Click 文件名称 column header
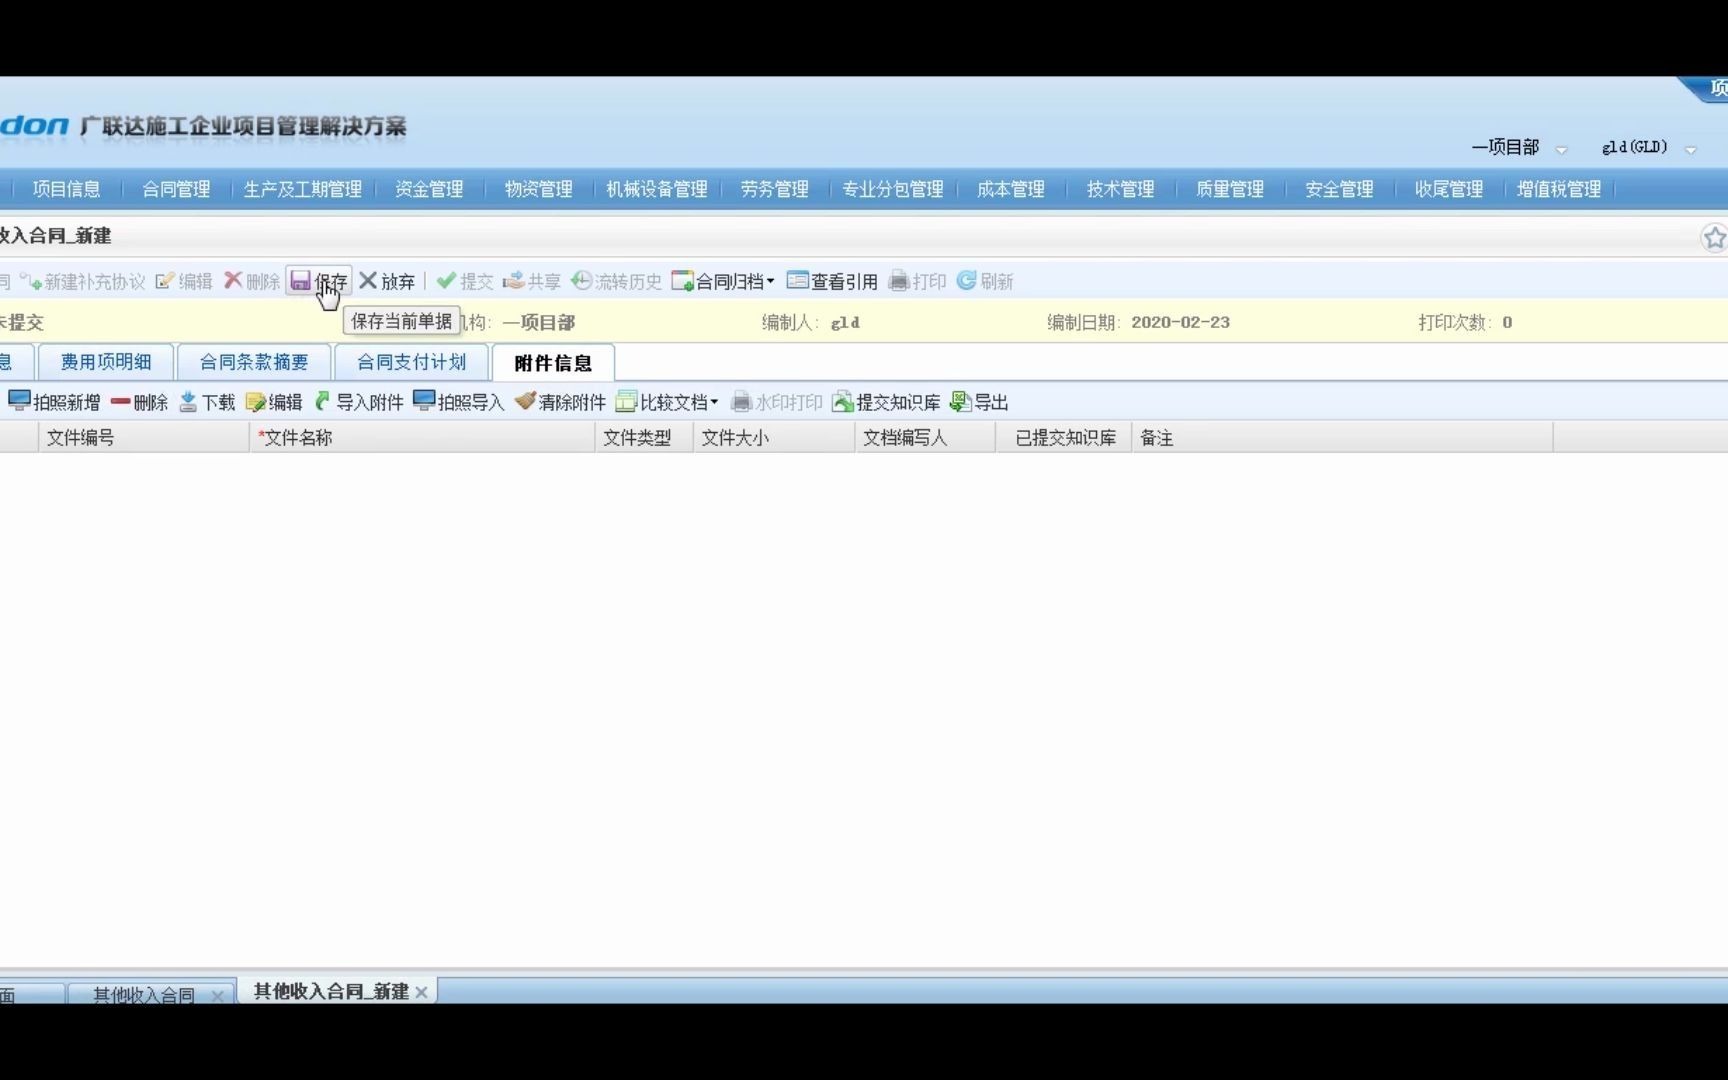This screenshot has height=1080, width=1728. click(x=422, y=438)
